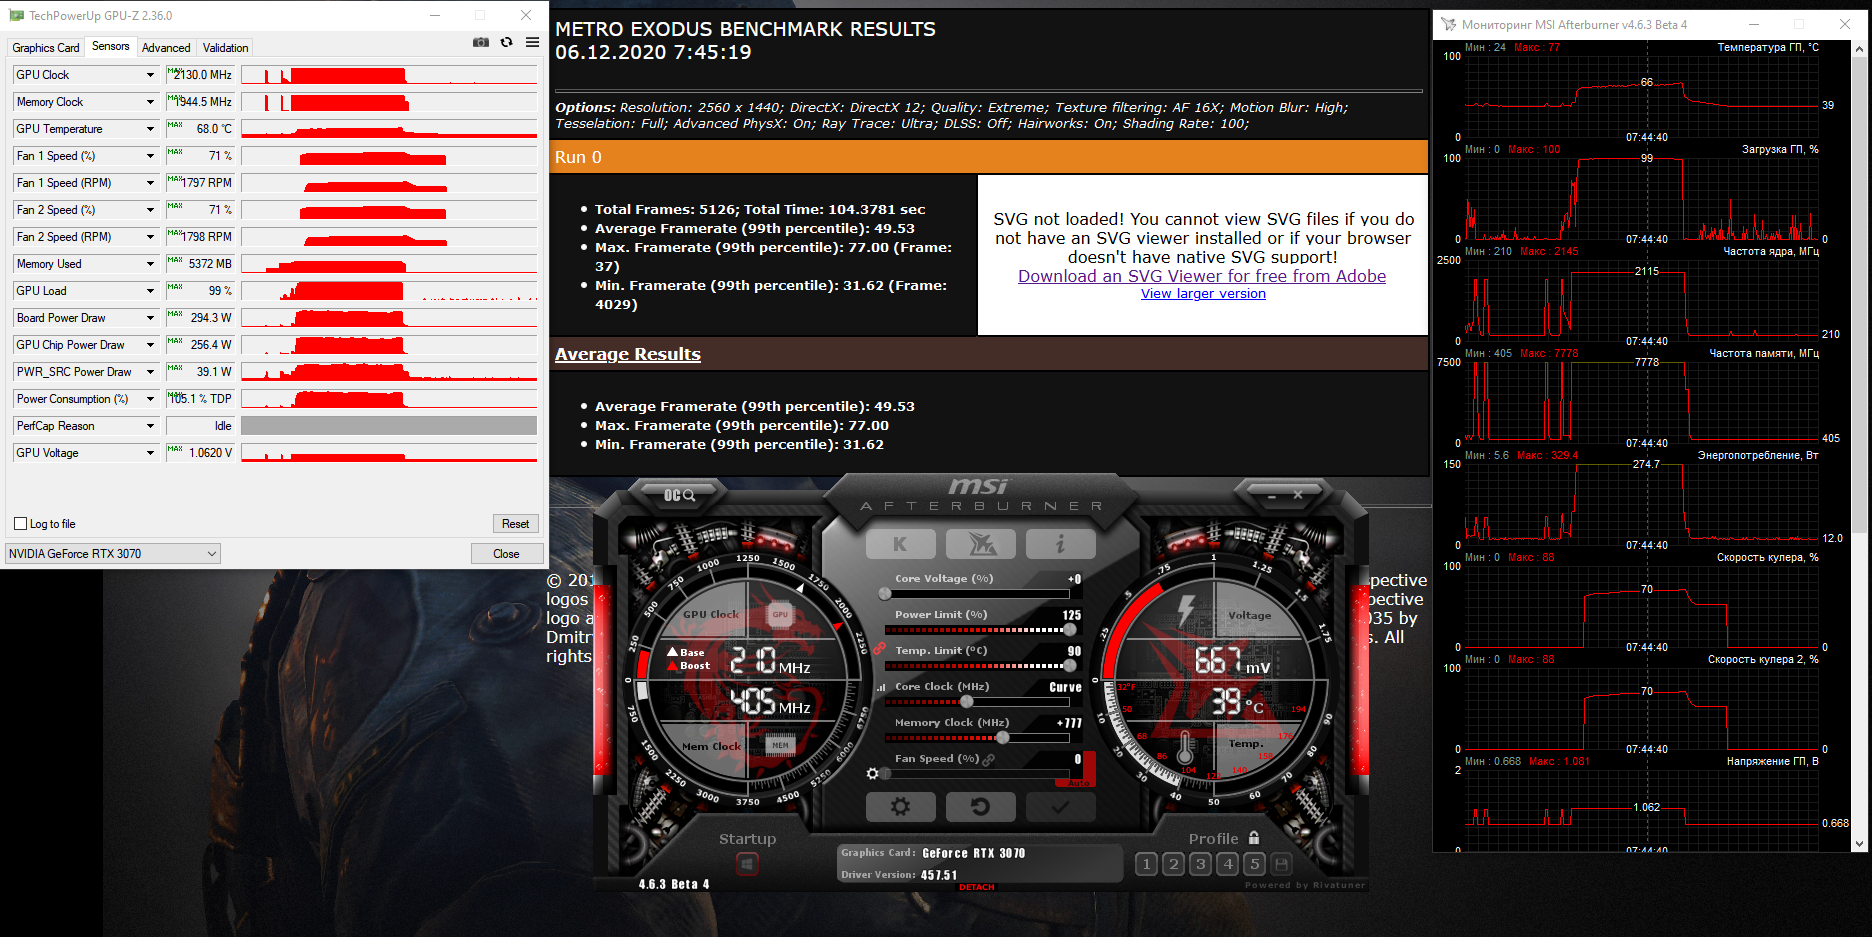This screenshot has height=937, width=1872.
Task: Click the GPU temperature graph in the monitoring window
Action: click(x=1642, y=96)
